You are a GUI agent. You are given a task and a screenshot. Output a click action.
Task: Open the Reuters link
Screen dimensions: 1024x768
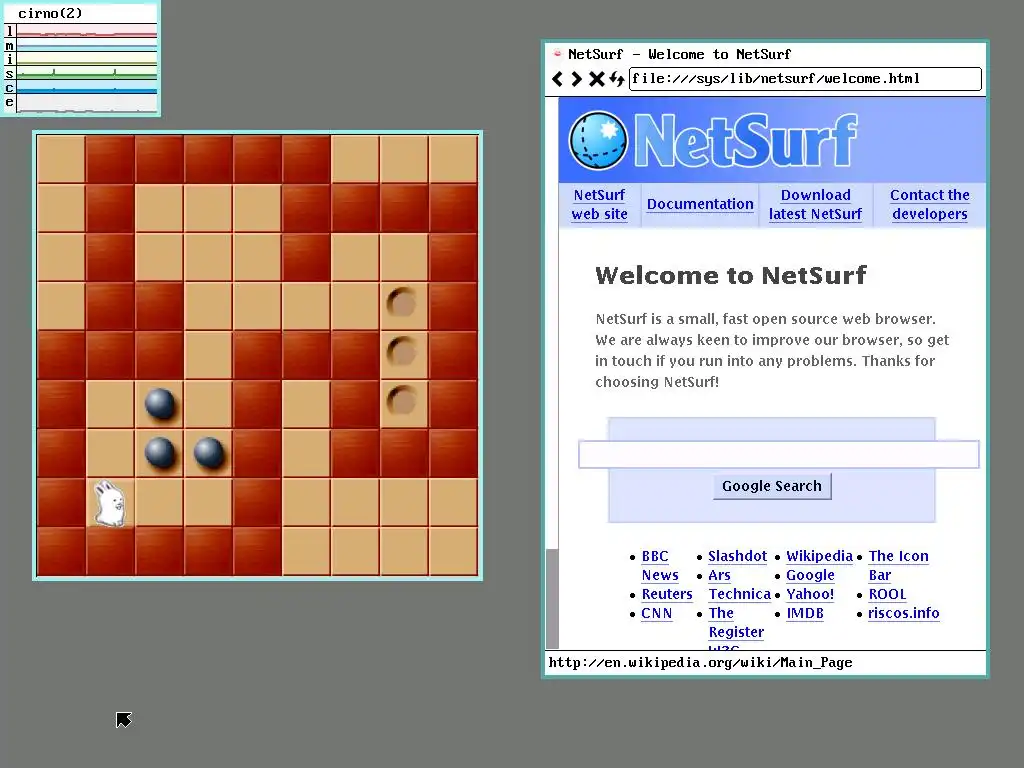pos(667,594)
